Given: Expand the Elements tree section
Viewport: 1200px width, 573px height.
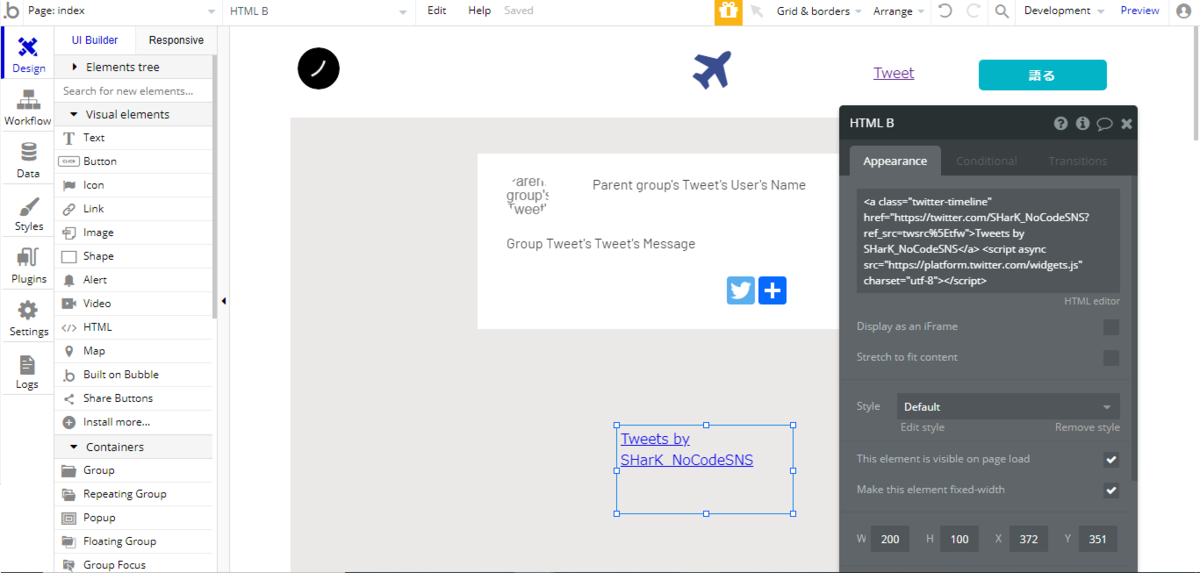Looking at the screenshot, I should [134, 67].
